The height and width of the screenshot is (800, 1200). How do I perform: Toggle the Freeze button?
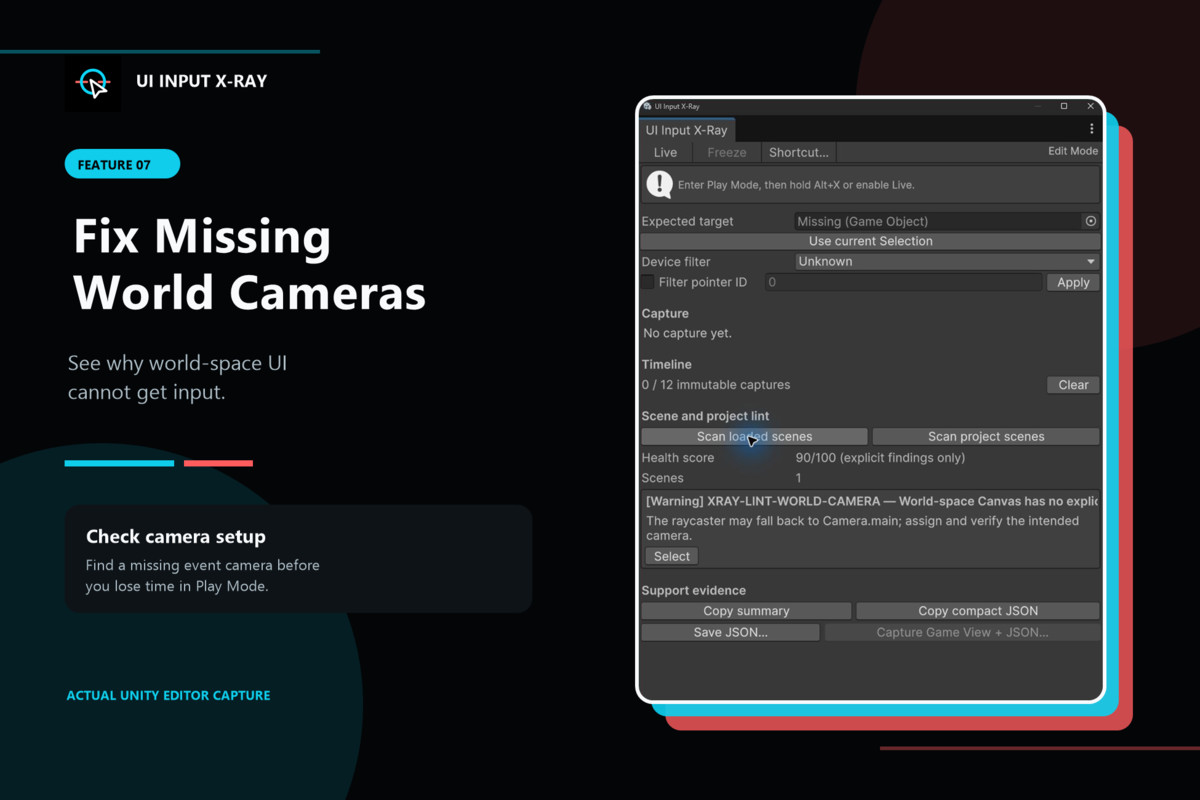[x=726, y=152]
